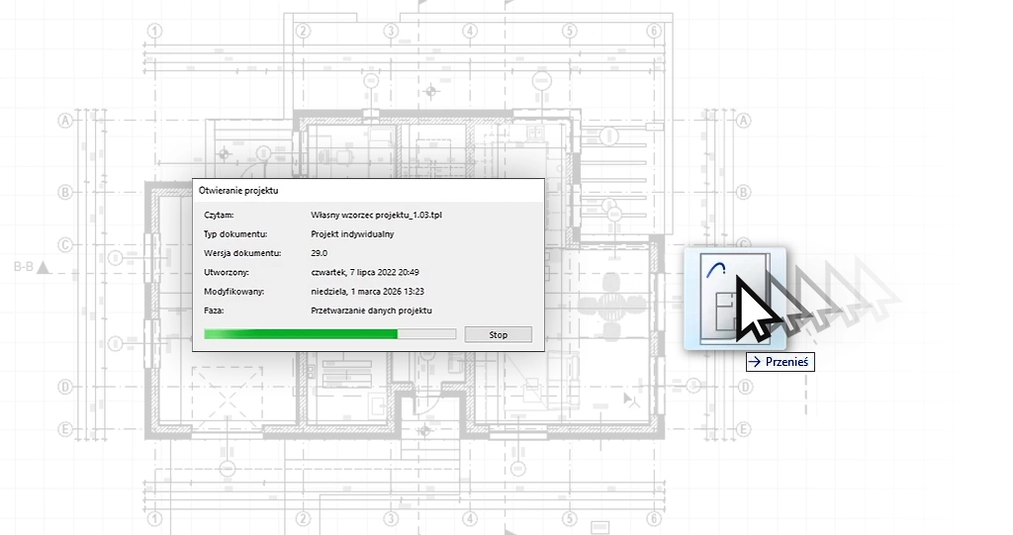Click the arrow in the Przenieś tooltip
The width and height of the screenshot is (1013, 535).
click(755, 362)
